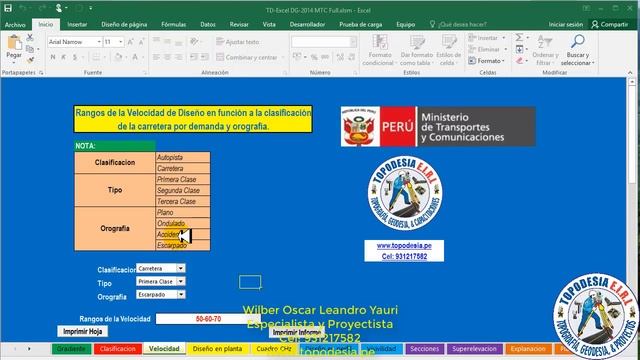The height and width of the screenshot is (360, 640).
Task: Increase font size with larger A icon
Action: [131, 42]
